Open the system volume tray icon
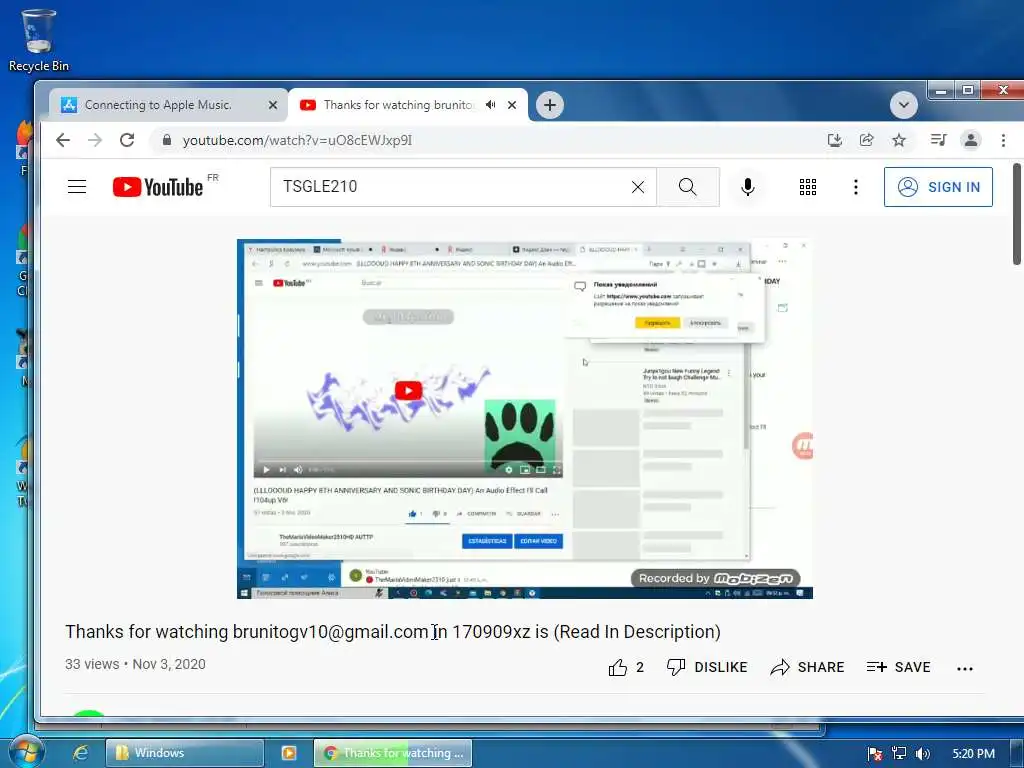Viewport: 1024px width, 768px height. click(922, 754)
